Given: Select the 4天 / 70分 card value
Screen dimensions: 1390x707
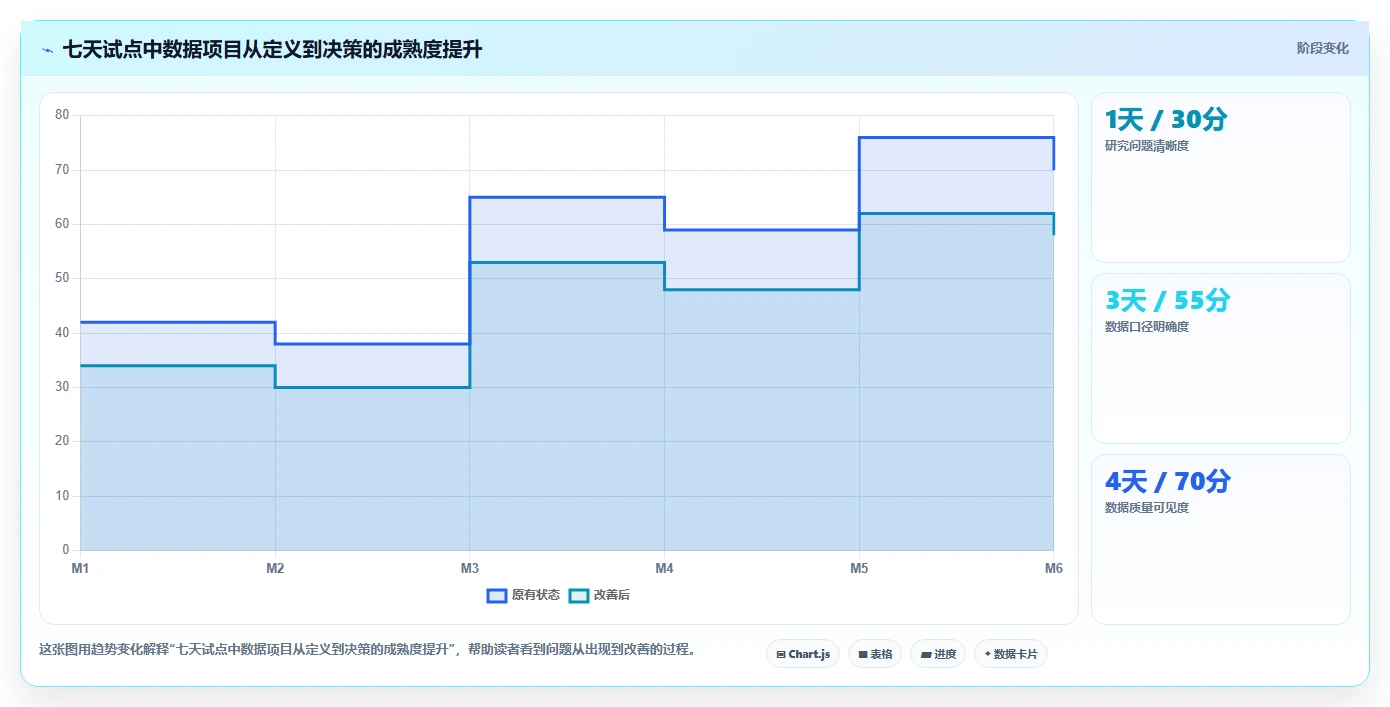Looking at the screenshot, I should tap(1168, 482).
